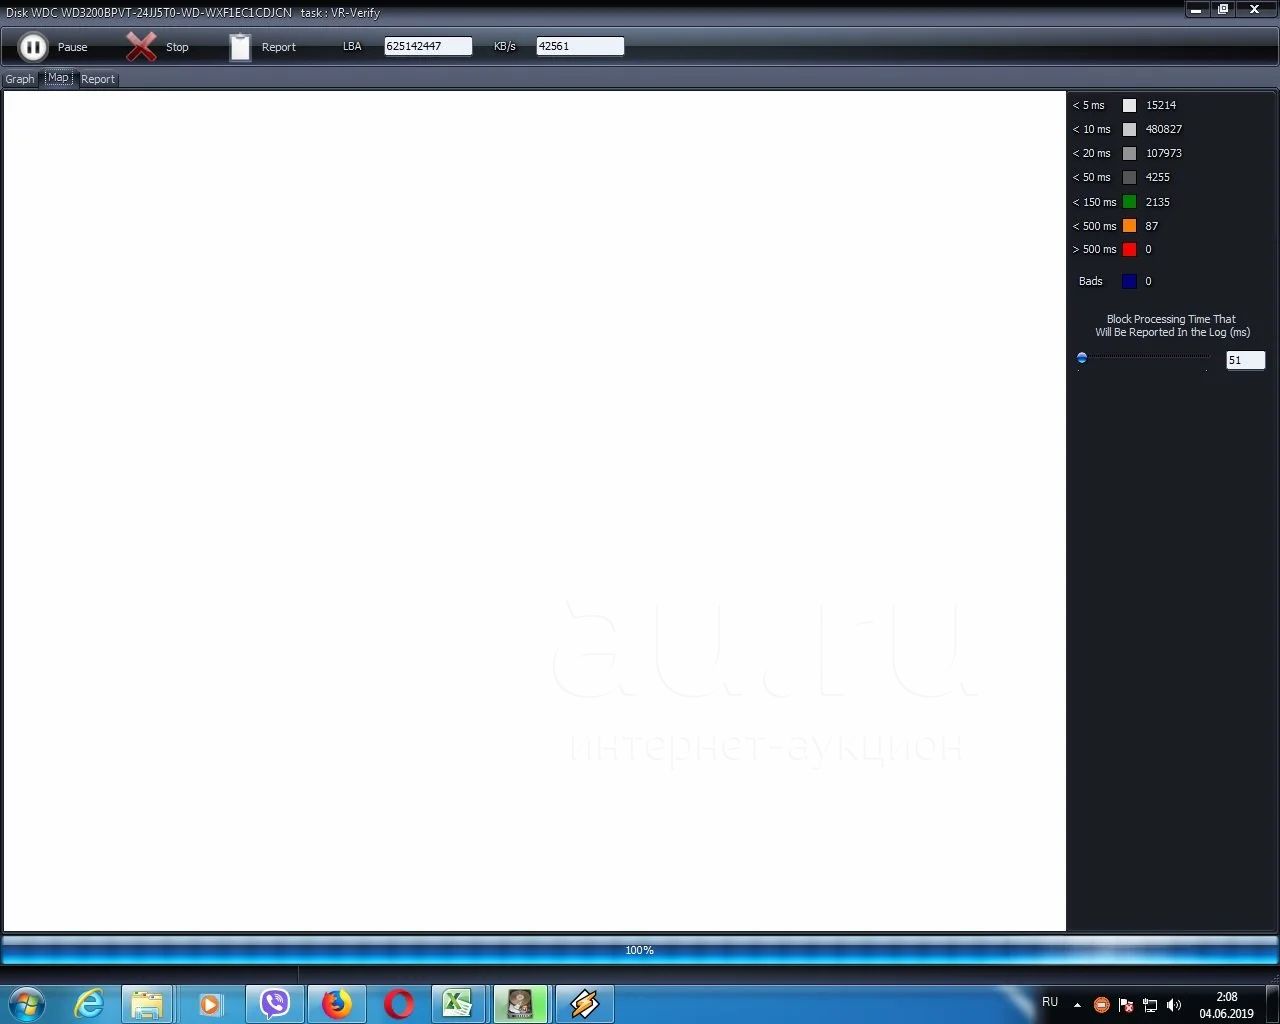Click the block processing time slider handle
Image resolution: width=1280 pixels, height=1024 pixels.
[1081, 358]
